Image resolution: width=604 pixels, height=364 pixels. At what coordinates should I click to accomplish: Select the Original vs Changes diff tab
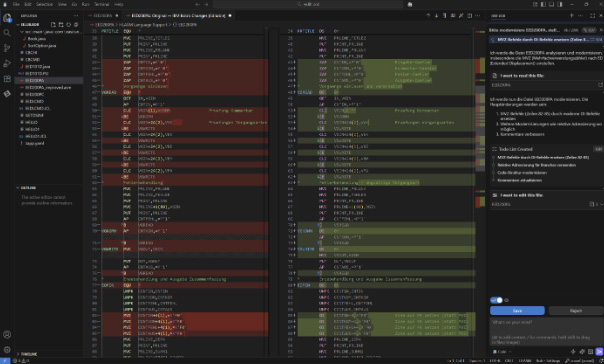(x=178, y=16)
